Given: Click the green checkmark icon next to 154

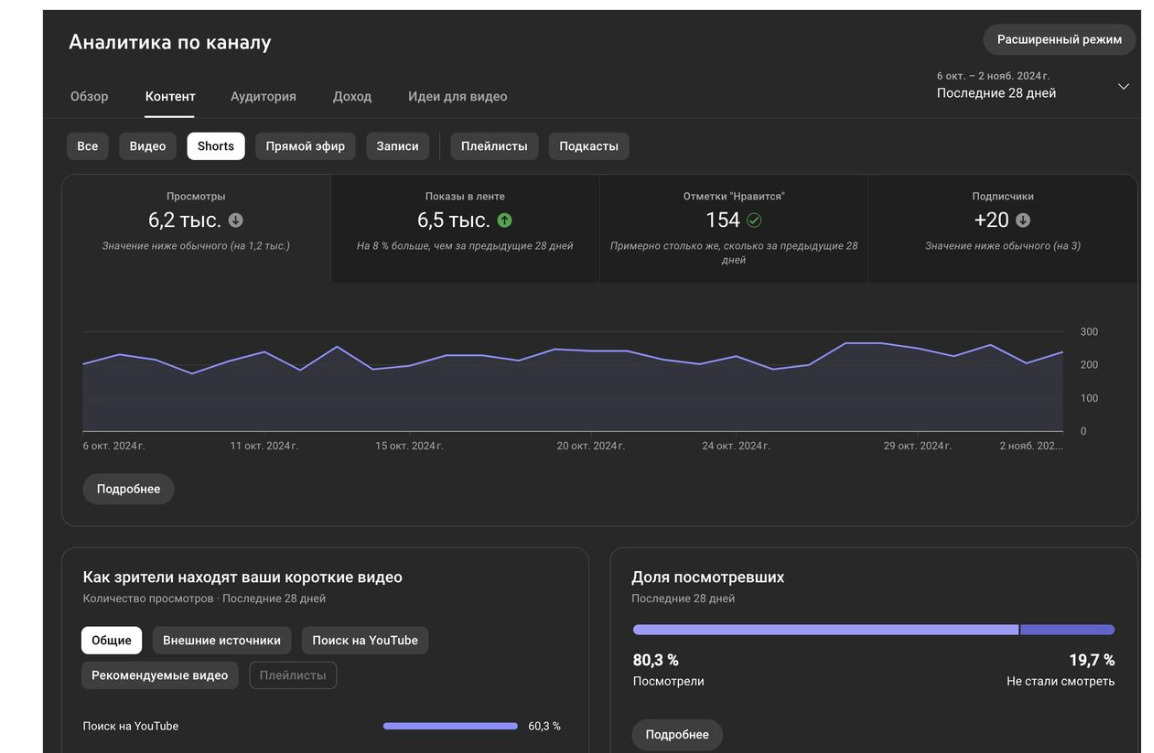Looking at the screenshot, I should (754, 220).
